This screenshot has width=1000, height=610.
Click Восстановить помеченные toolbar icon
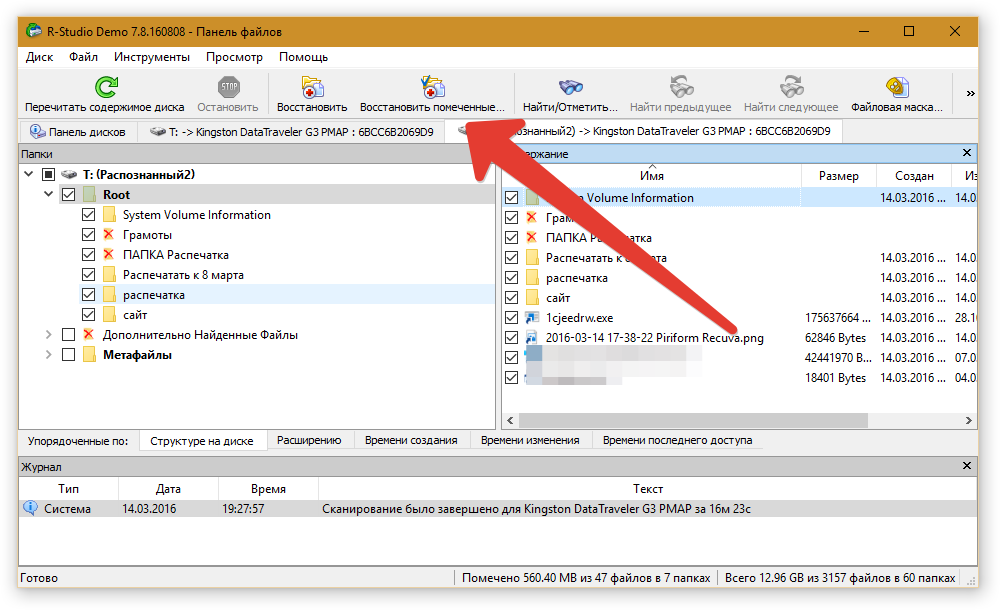[x=432, y=87]
